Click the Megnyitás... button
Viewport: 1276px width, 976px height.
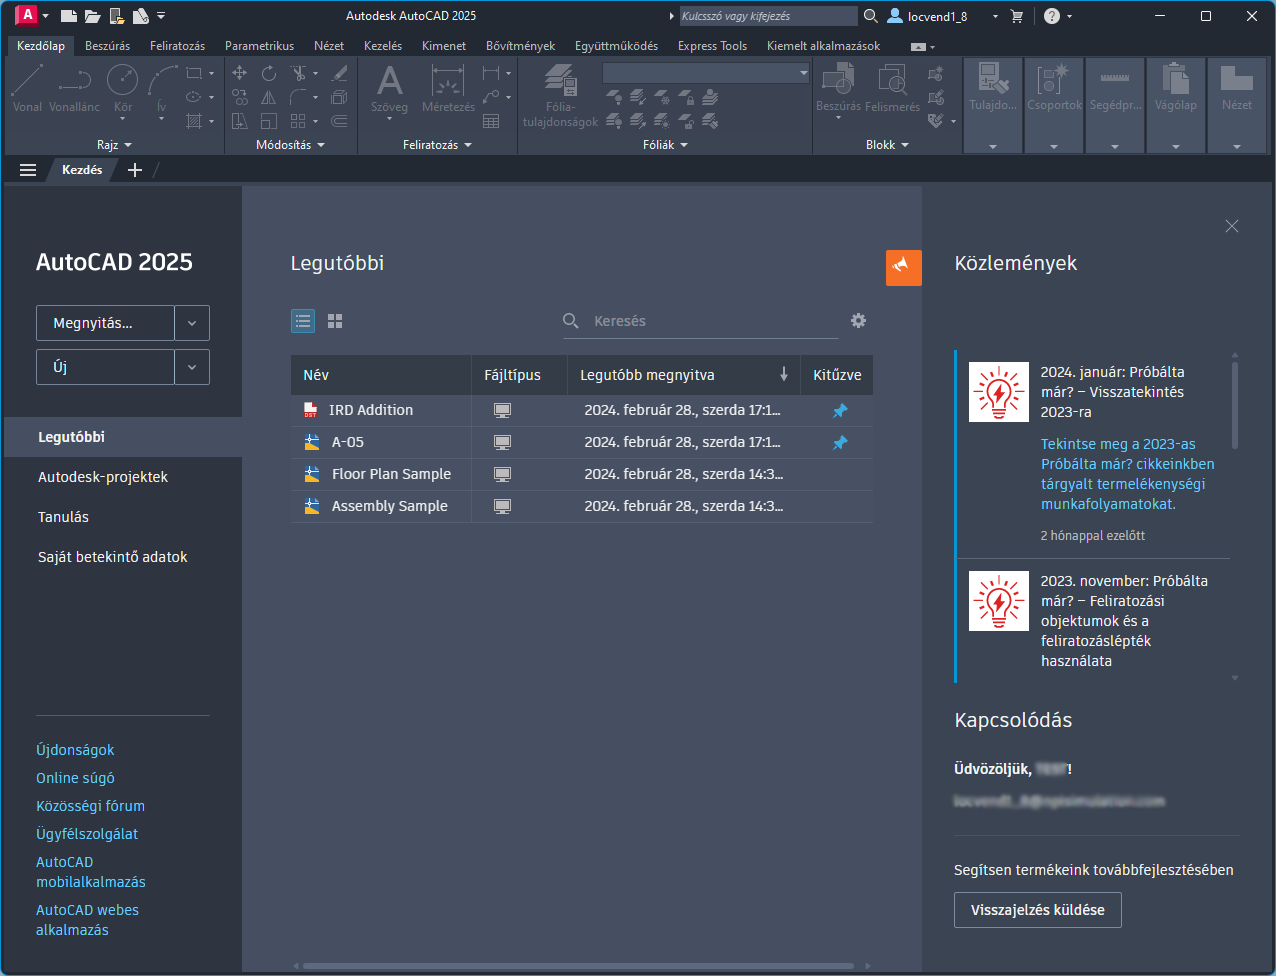[x=105, y=323]
